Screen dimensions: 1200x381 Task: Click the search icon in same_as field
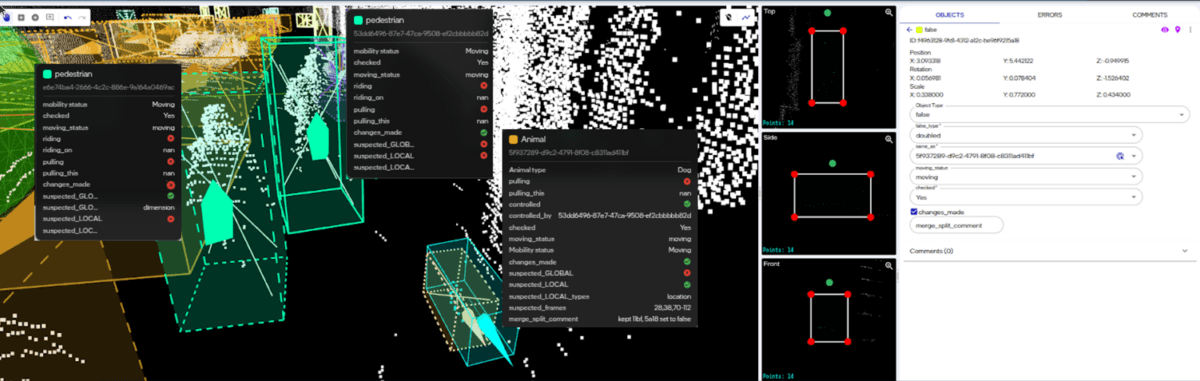pos(1120,156)
